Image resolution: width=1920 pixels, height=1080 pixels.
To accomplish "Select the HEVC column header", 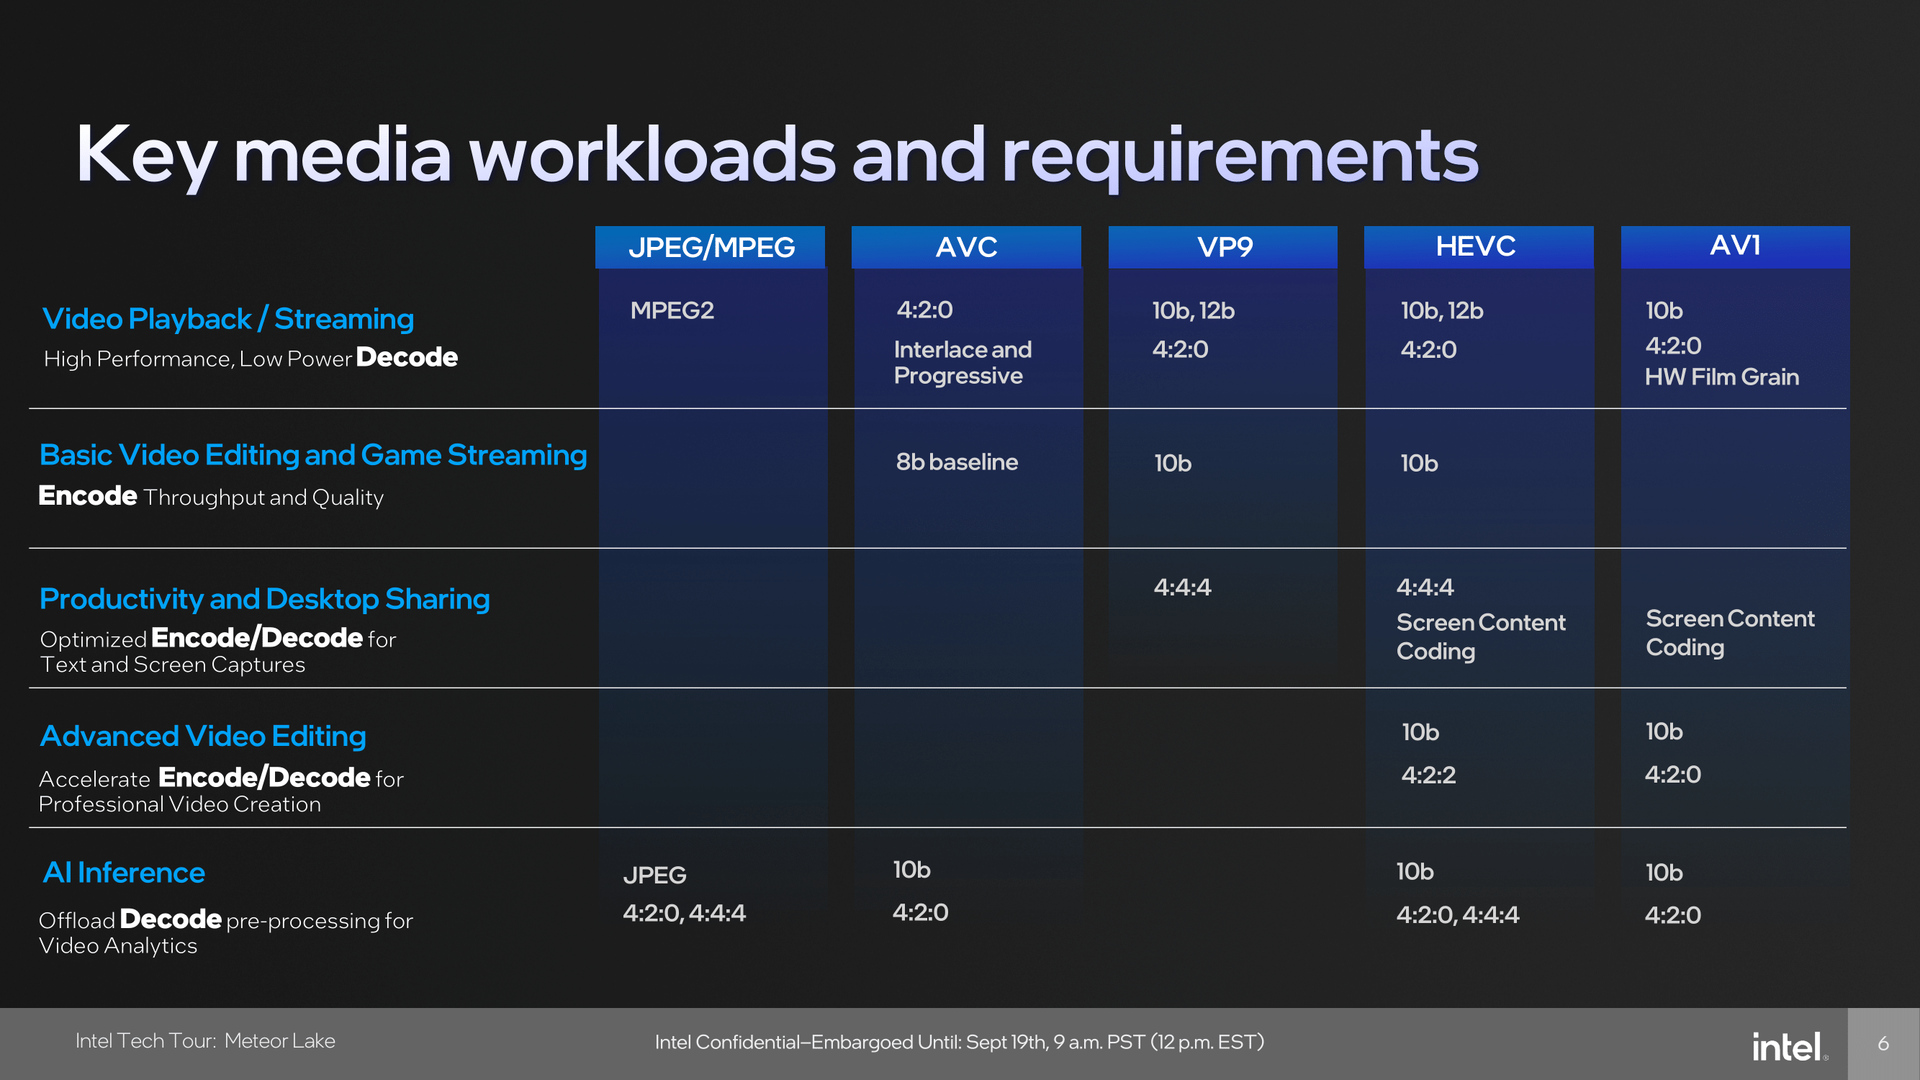I will tap(1477, 246).
